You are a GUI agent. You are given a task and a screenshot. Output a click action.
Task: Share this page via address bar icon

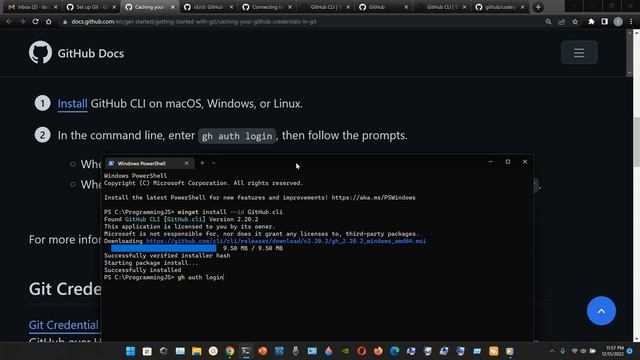[x=562, y=22]
